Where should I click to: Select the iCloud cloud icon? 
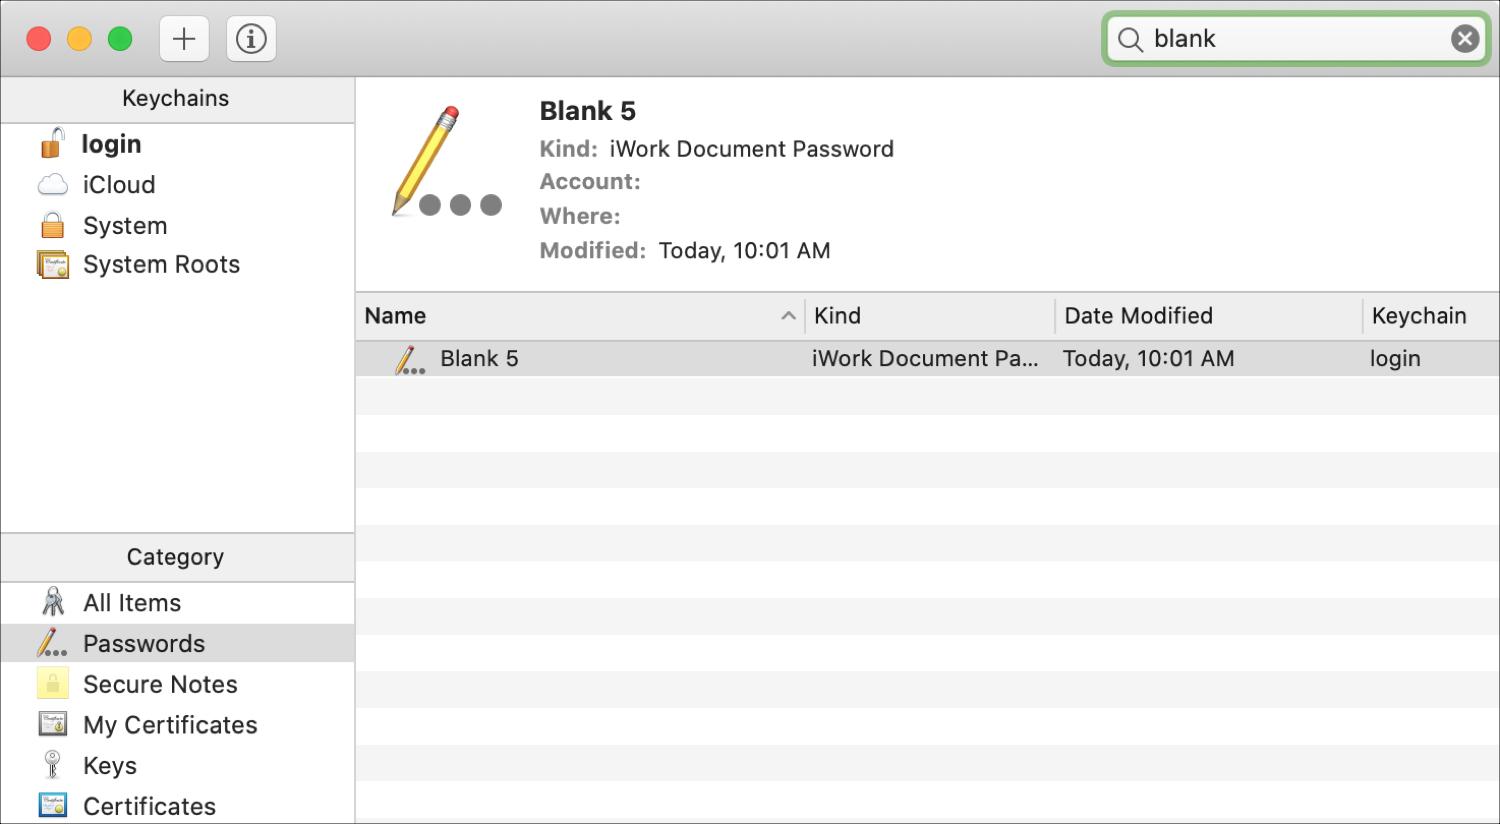53,185
